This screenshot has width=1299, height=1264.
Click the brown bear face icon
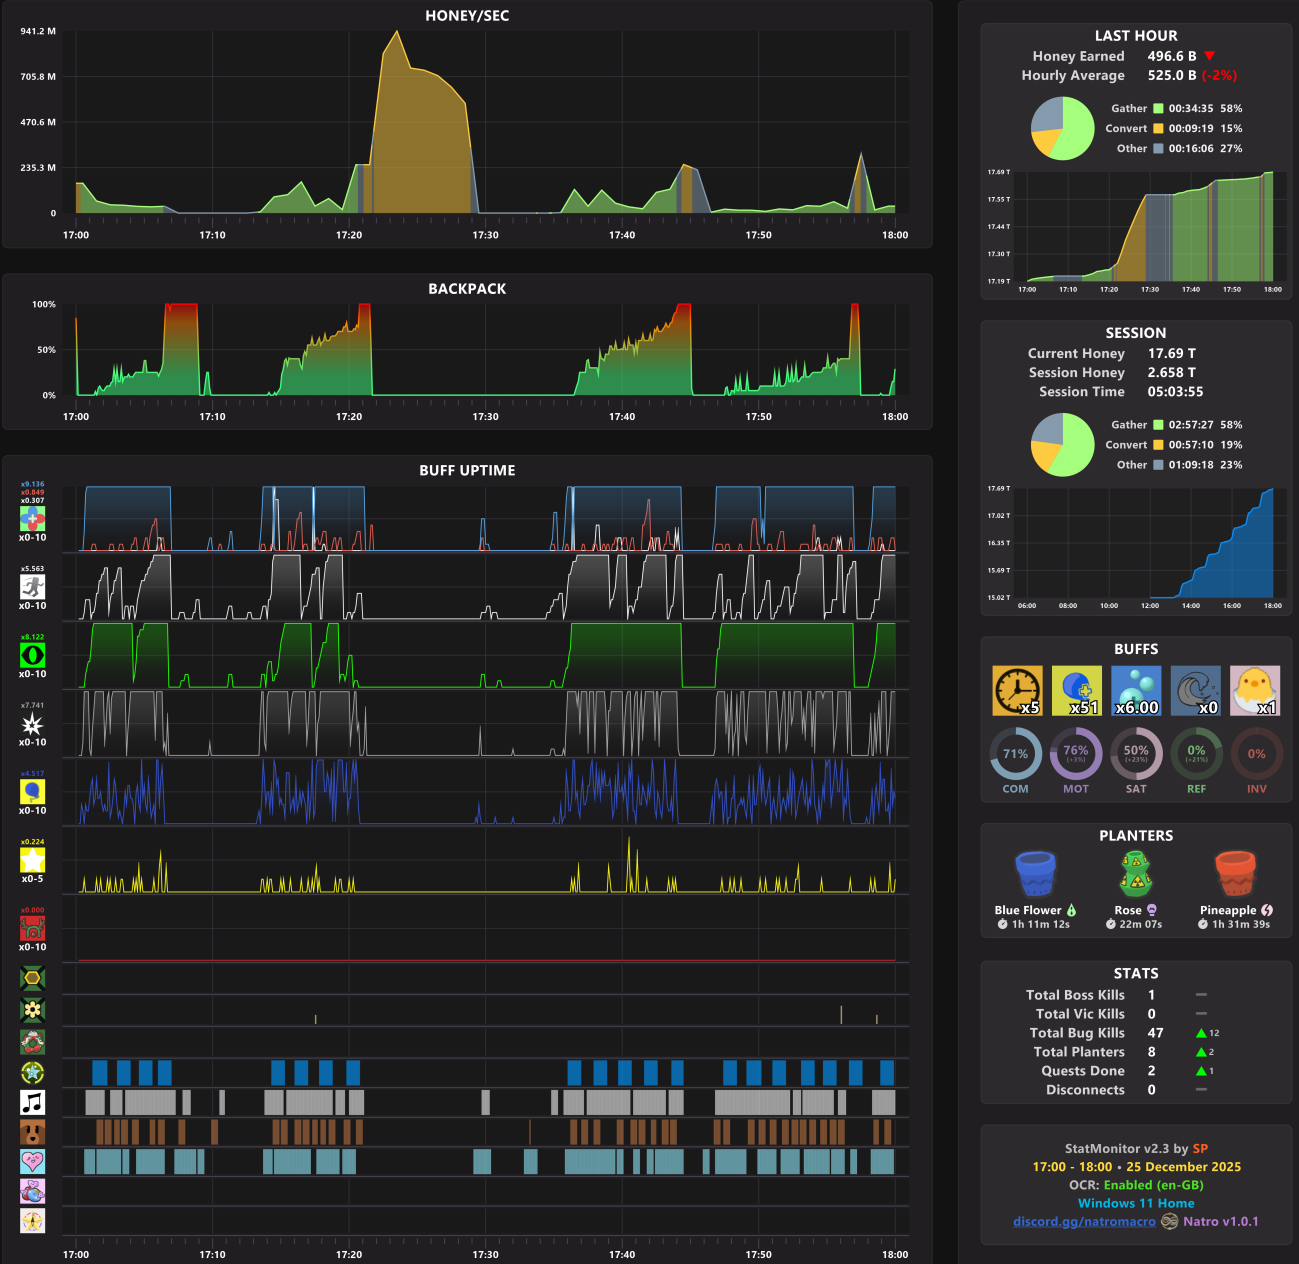(x=33, y=1132)
